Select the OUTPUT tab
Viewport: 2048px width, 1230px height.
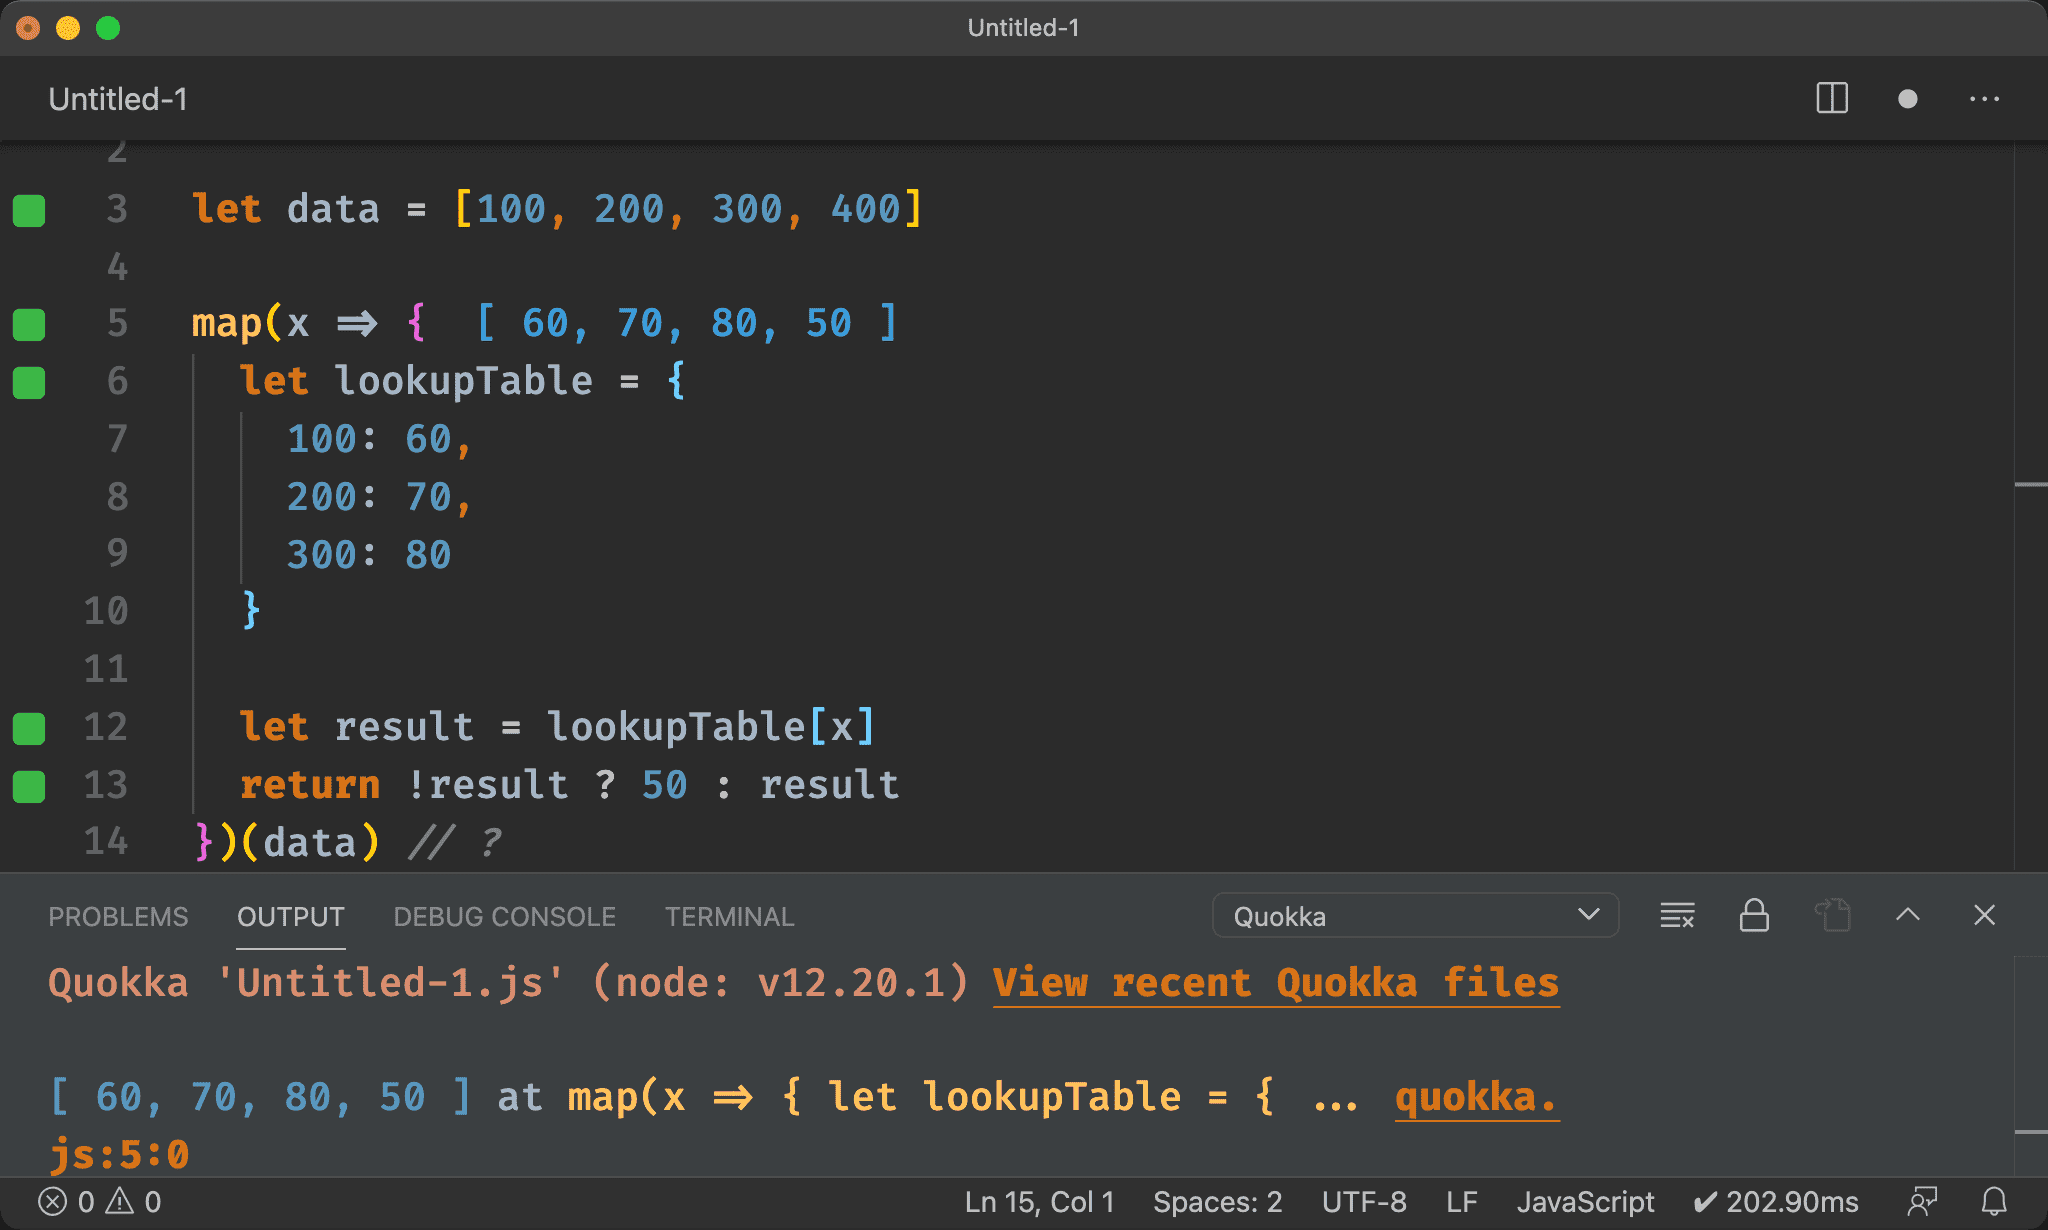tap(291, 916)
